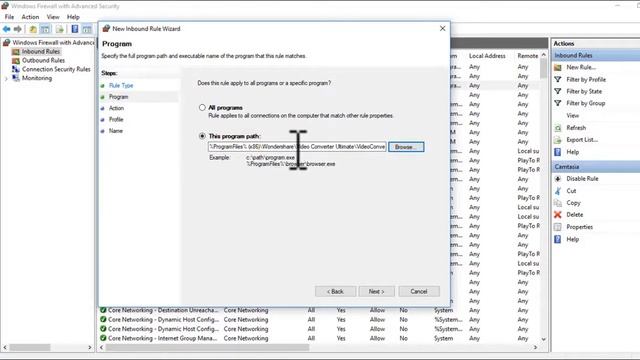Expand the Monitoring tree node

point(6,78)
